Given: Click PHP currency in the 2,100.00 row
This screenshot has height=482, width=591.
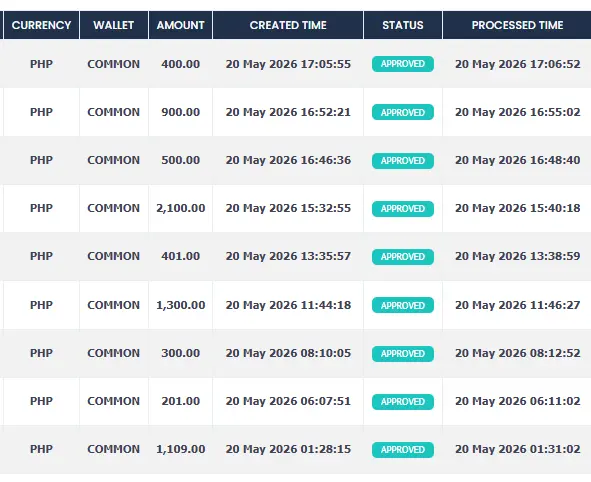Looking at the screenshot, I should click(41, 208).
